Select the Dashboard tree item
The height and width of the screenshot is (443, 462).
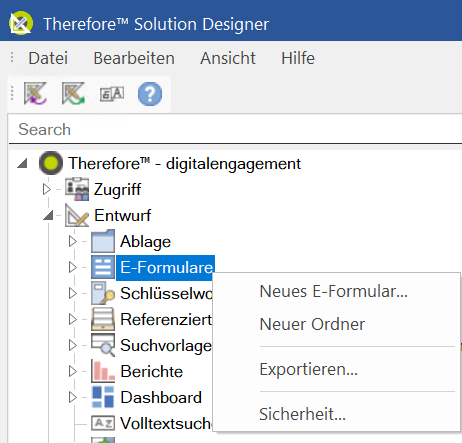tap(161, 397)
